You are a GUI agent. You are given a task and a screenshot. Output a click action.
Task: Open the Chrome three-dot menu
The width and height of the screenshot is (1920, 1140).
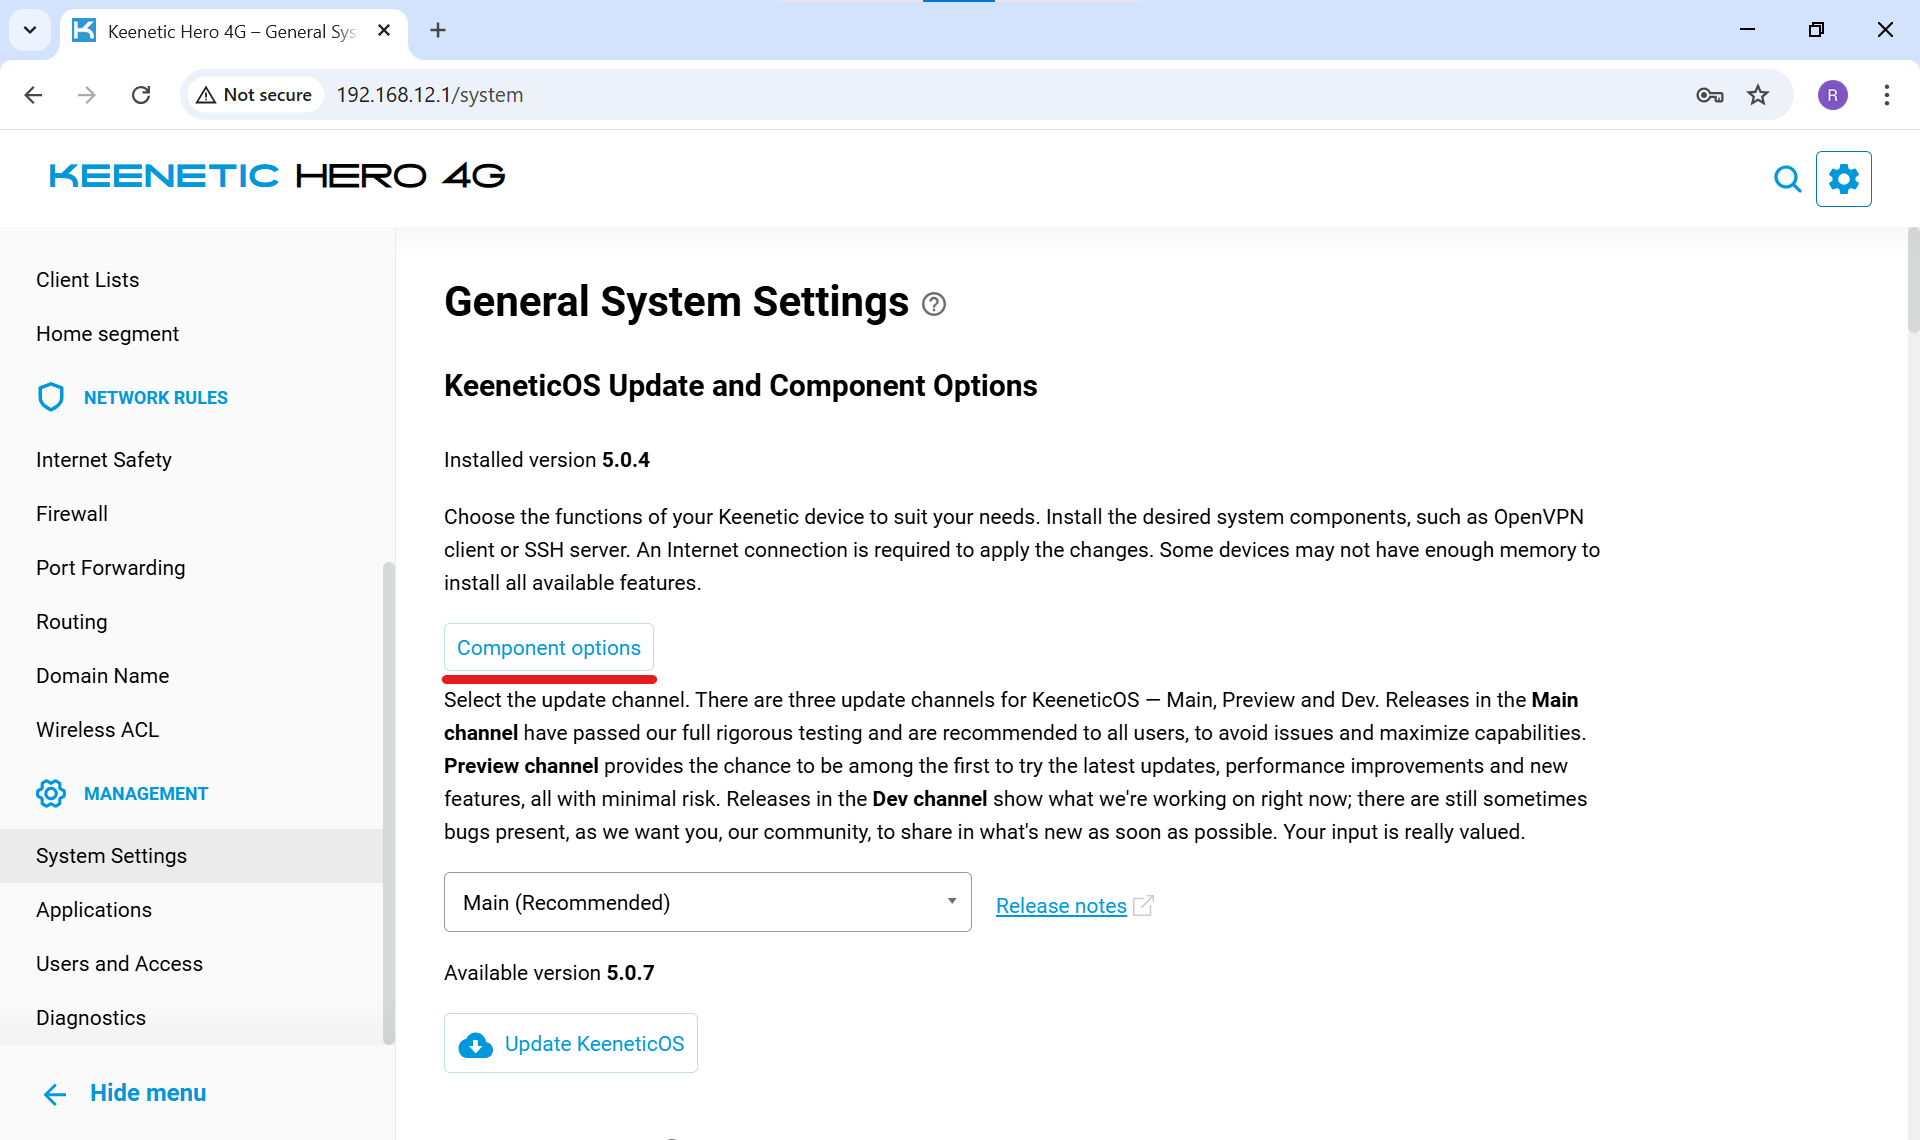pos(1886,95)
